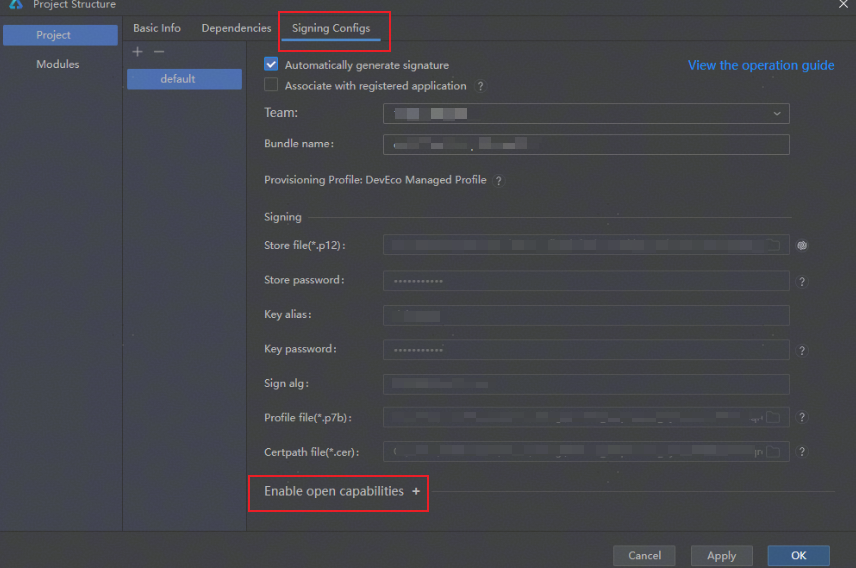Click the plus icon to add signing config
This screenshot has height=568, width=856.
coord(138,52)
